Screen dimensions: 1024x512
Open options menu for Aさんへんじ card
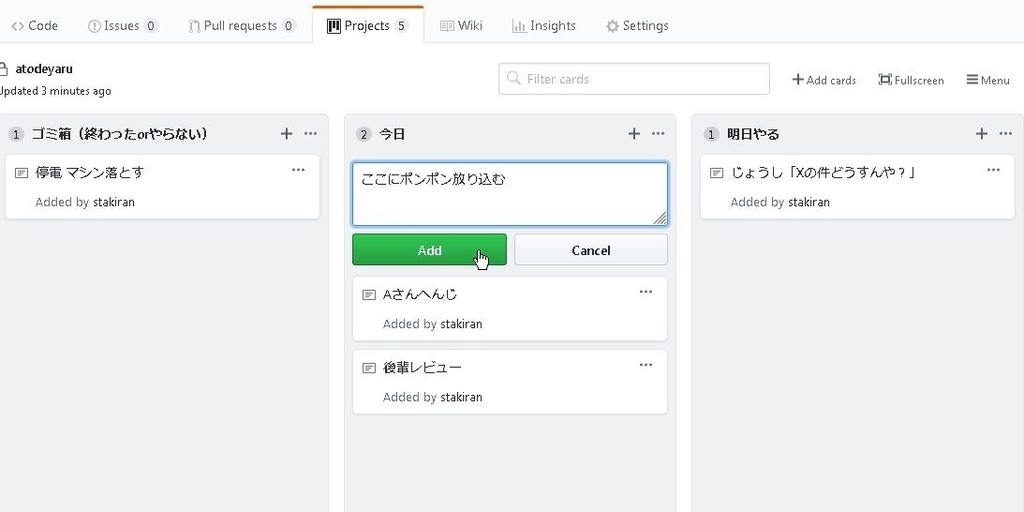coord(645,292)
